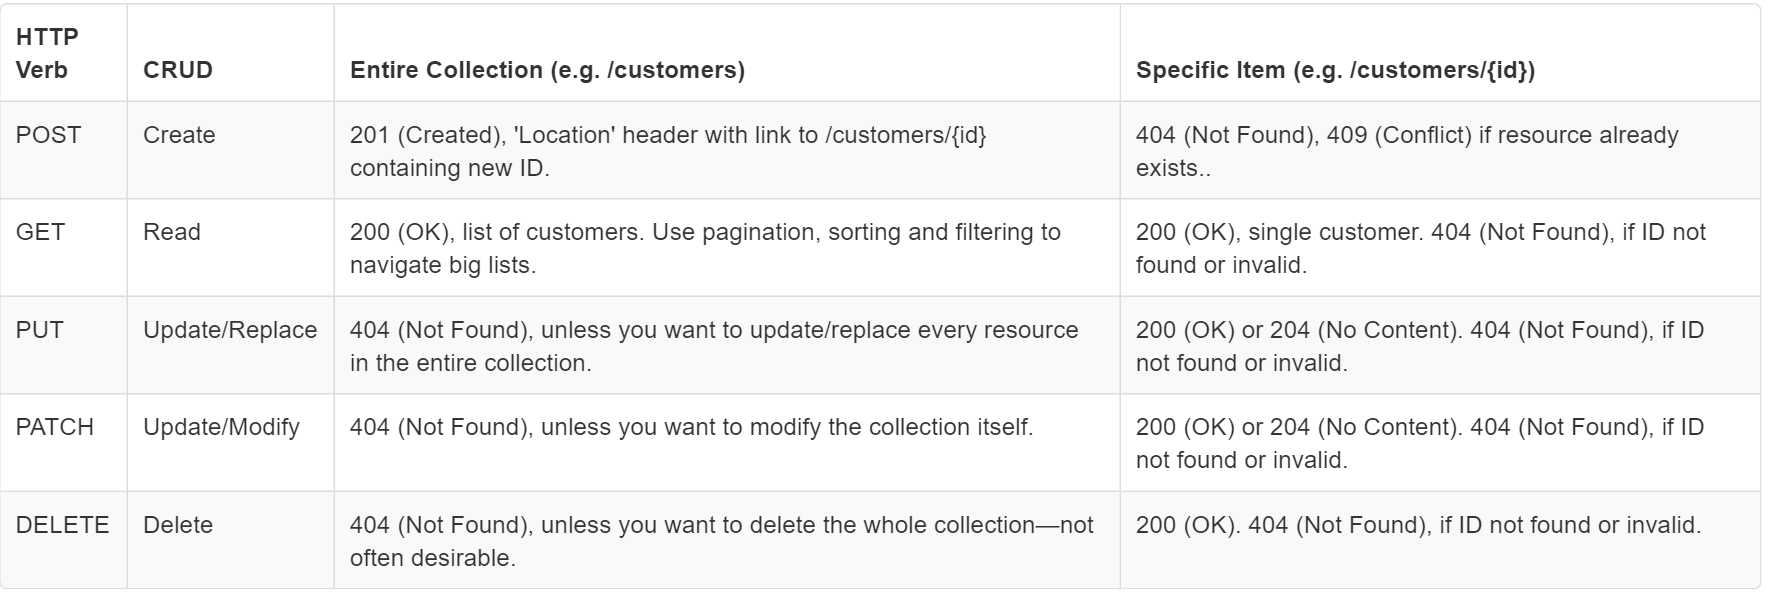
Task: Click the Create CRUD cell
Action: 179,135
